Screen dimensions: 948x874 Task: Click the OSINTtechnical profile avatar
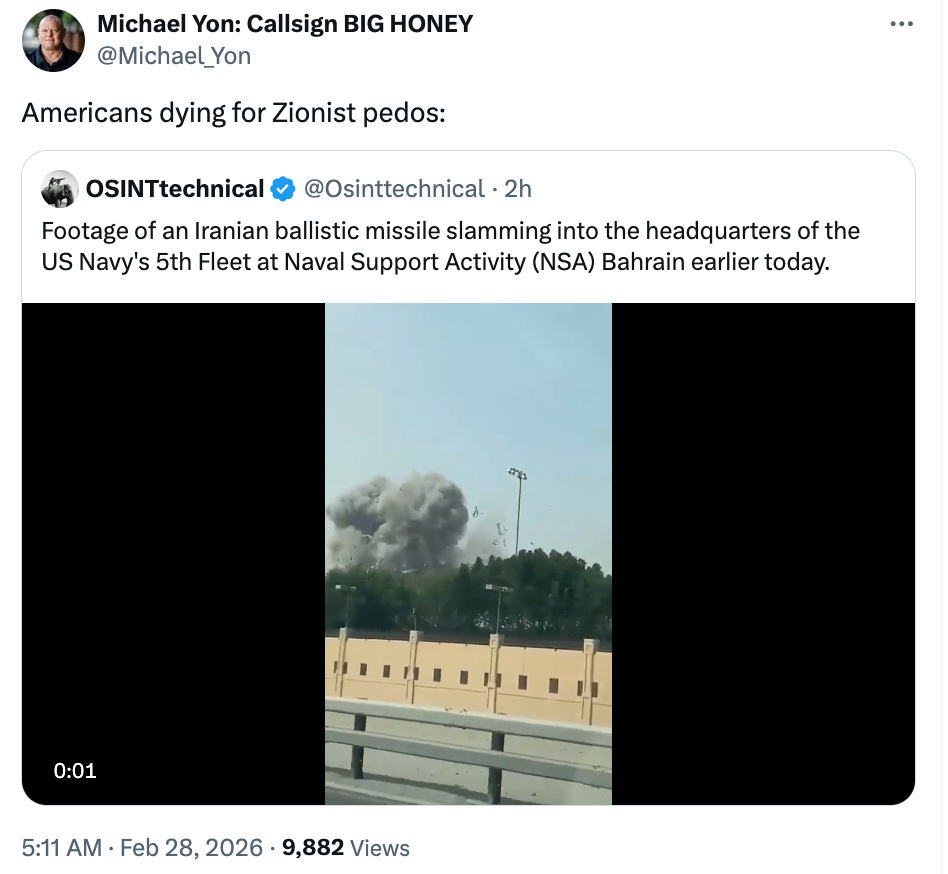(x=60, y=188)
